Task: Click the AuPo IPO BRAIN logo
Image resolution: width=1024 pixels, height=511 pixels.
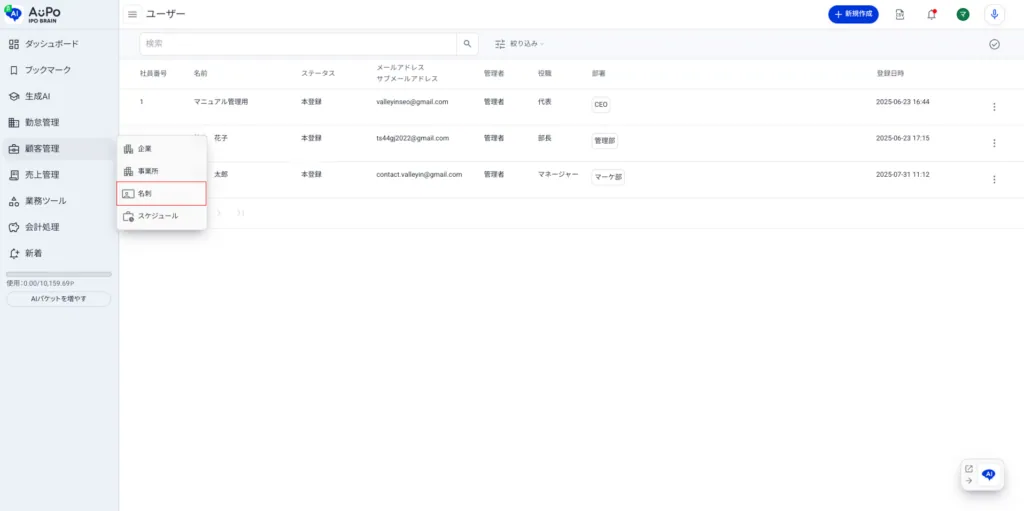Action: [x=33, y=14]
